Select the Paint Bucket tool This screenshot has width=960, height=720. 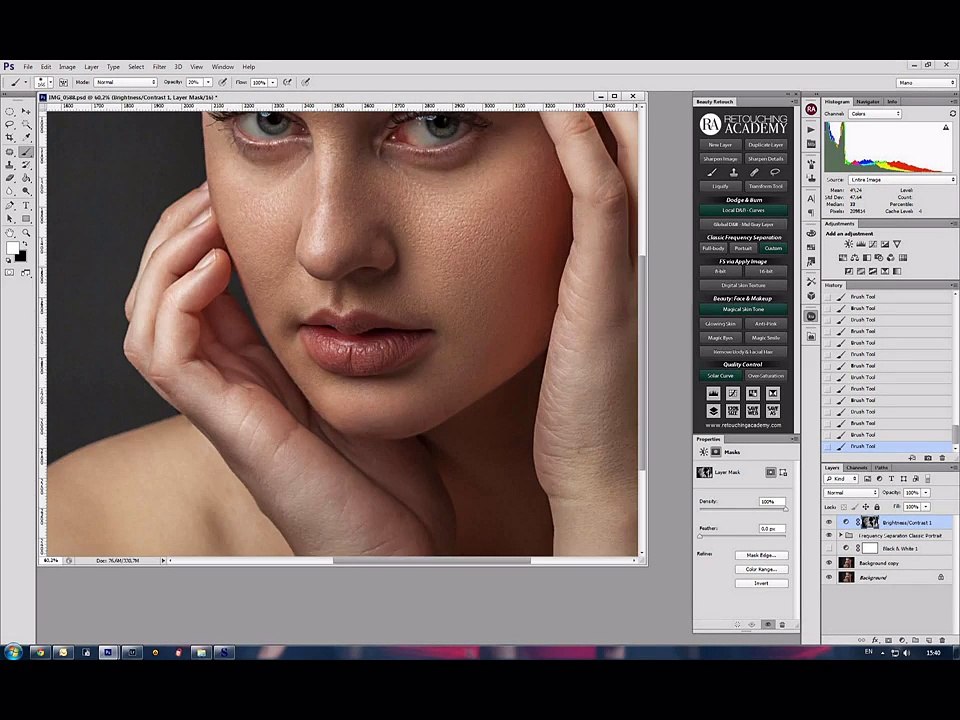(x=26, y=178)
